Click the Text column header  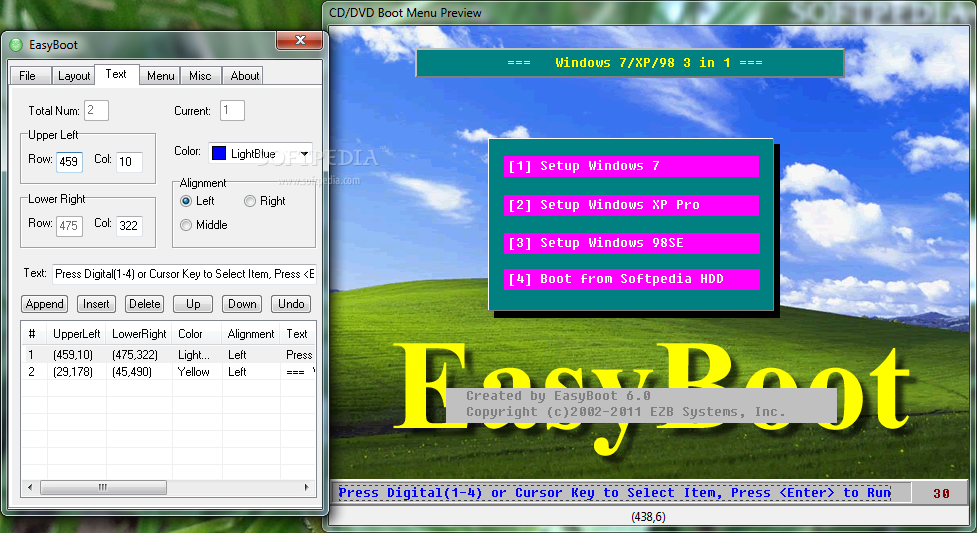coord(297,334)
